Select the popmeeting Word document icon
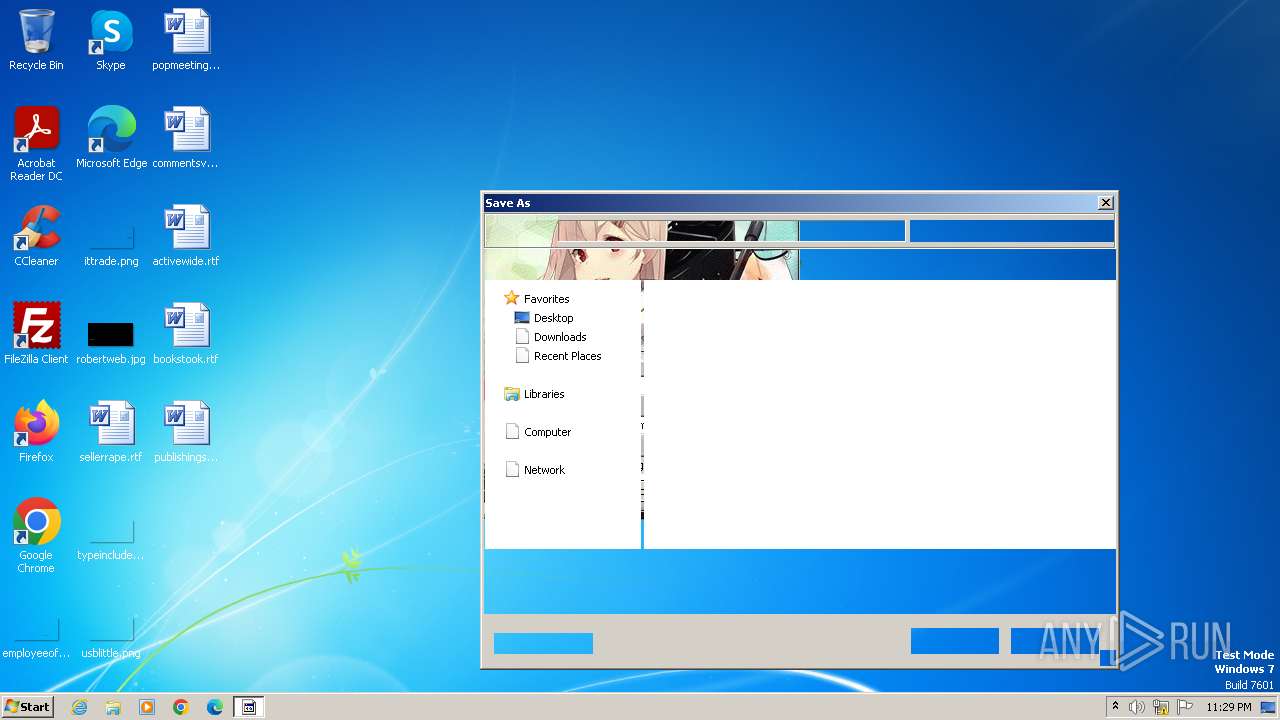Screen dimensions: 1280x720 pyautogui.click(x=186, y=40)
